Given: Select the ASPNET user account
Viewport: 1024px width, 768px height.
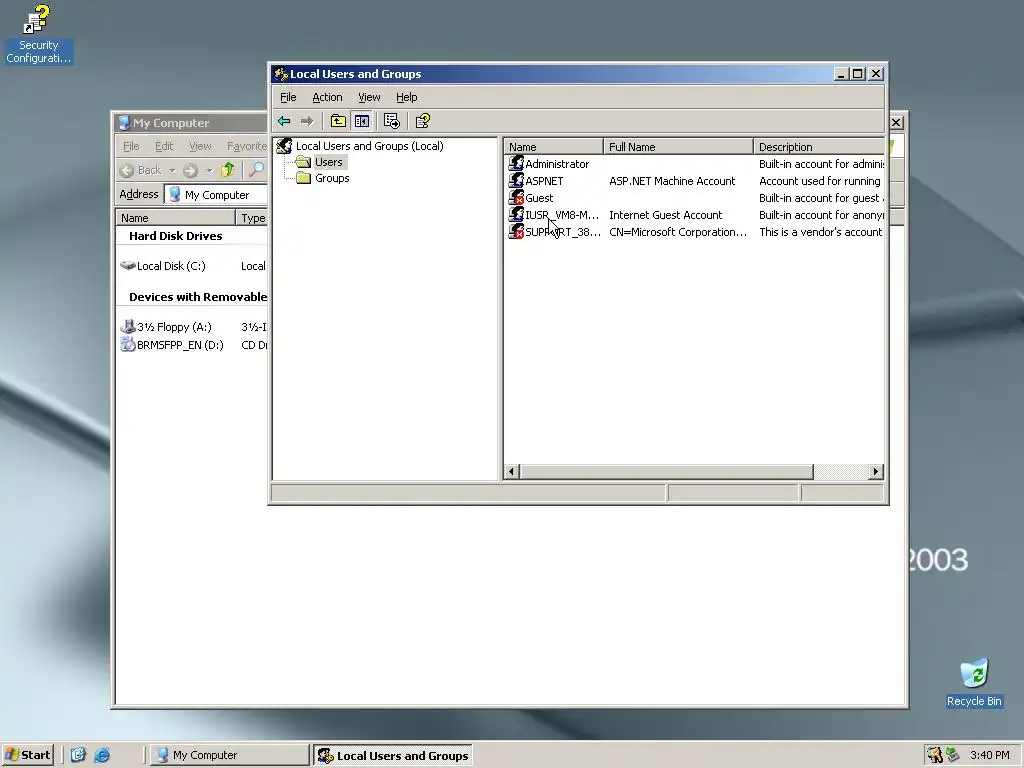Looking at the screenshot, I should (544, 181).
